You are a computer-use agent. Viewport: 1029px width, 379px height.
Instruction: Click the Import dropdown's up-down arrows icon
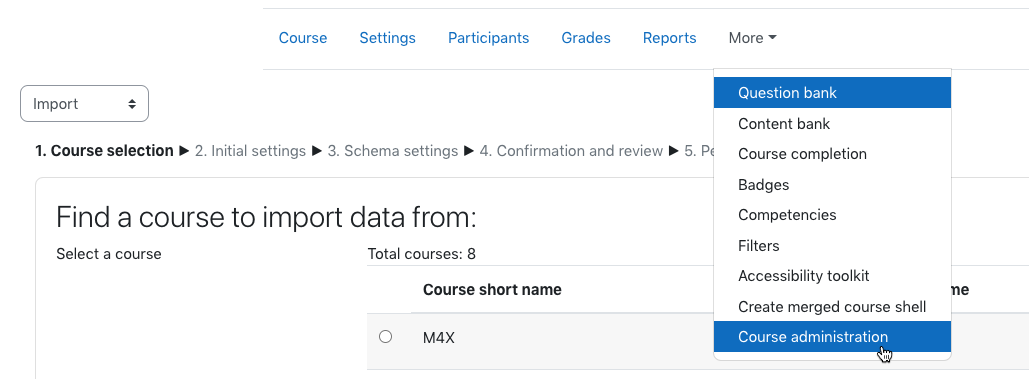coord(132,104)
